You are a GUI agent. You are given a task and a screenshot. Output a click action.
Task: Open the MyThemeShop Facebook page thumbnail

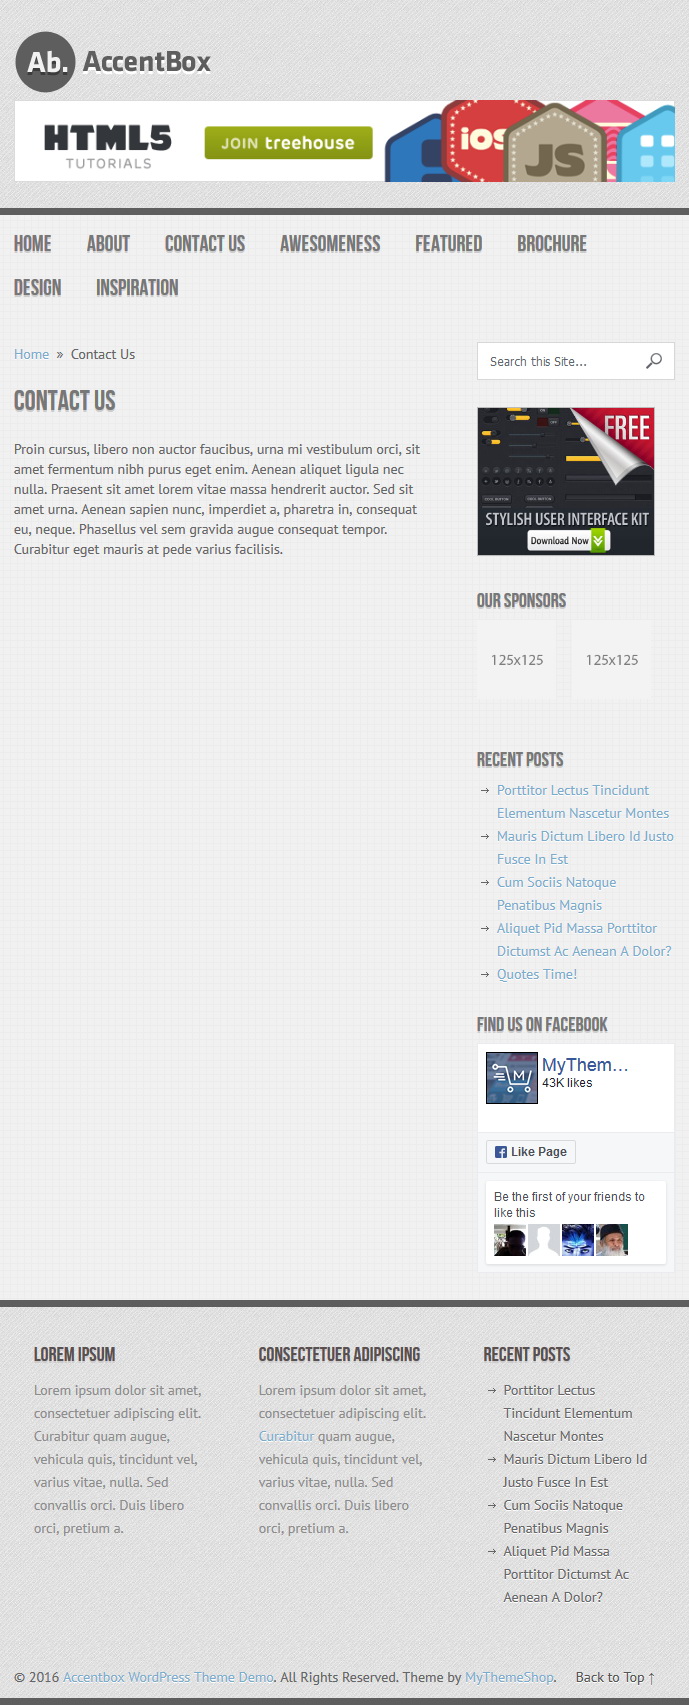click(x=512, y=1078)
